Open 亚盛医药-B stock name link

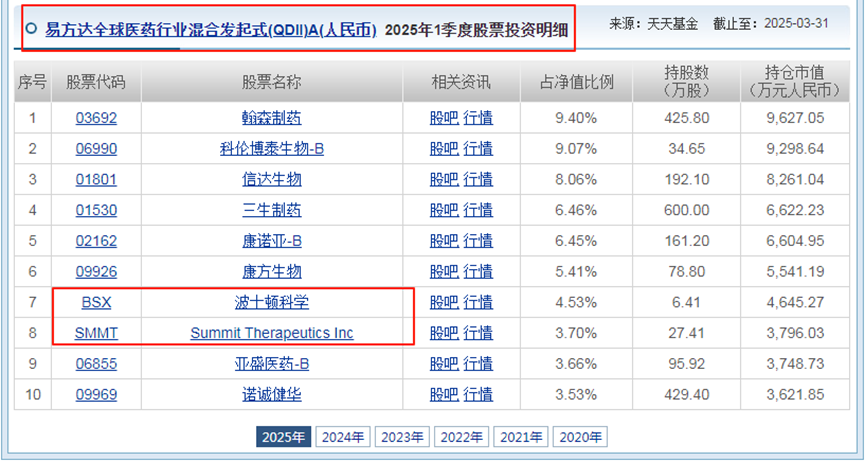coord(272,364)
